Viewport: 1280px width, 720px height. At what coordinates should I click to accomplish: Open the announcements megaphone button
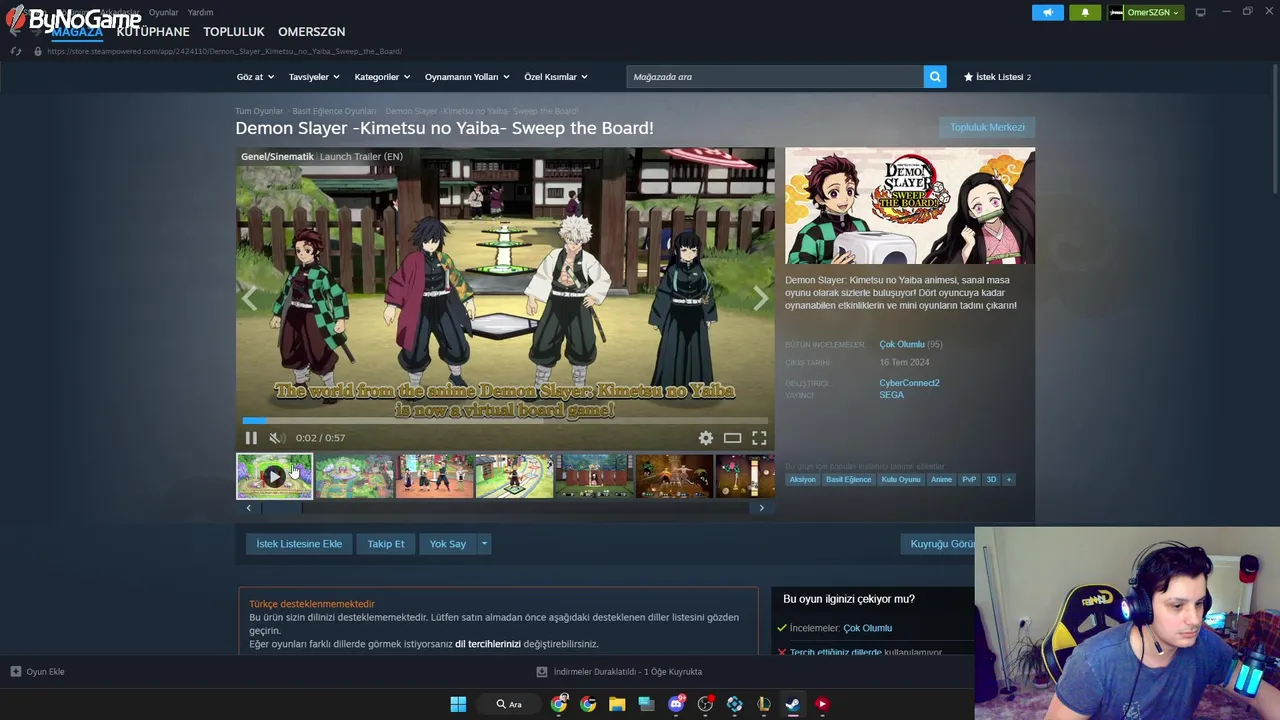coord(1048,12)
